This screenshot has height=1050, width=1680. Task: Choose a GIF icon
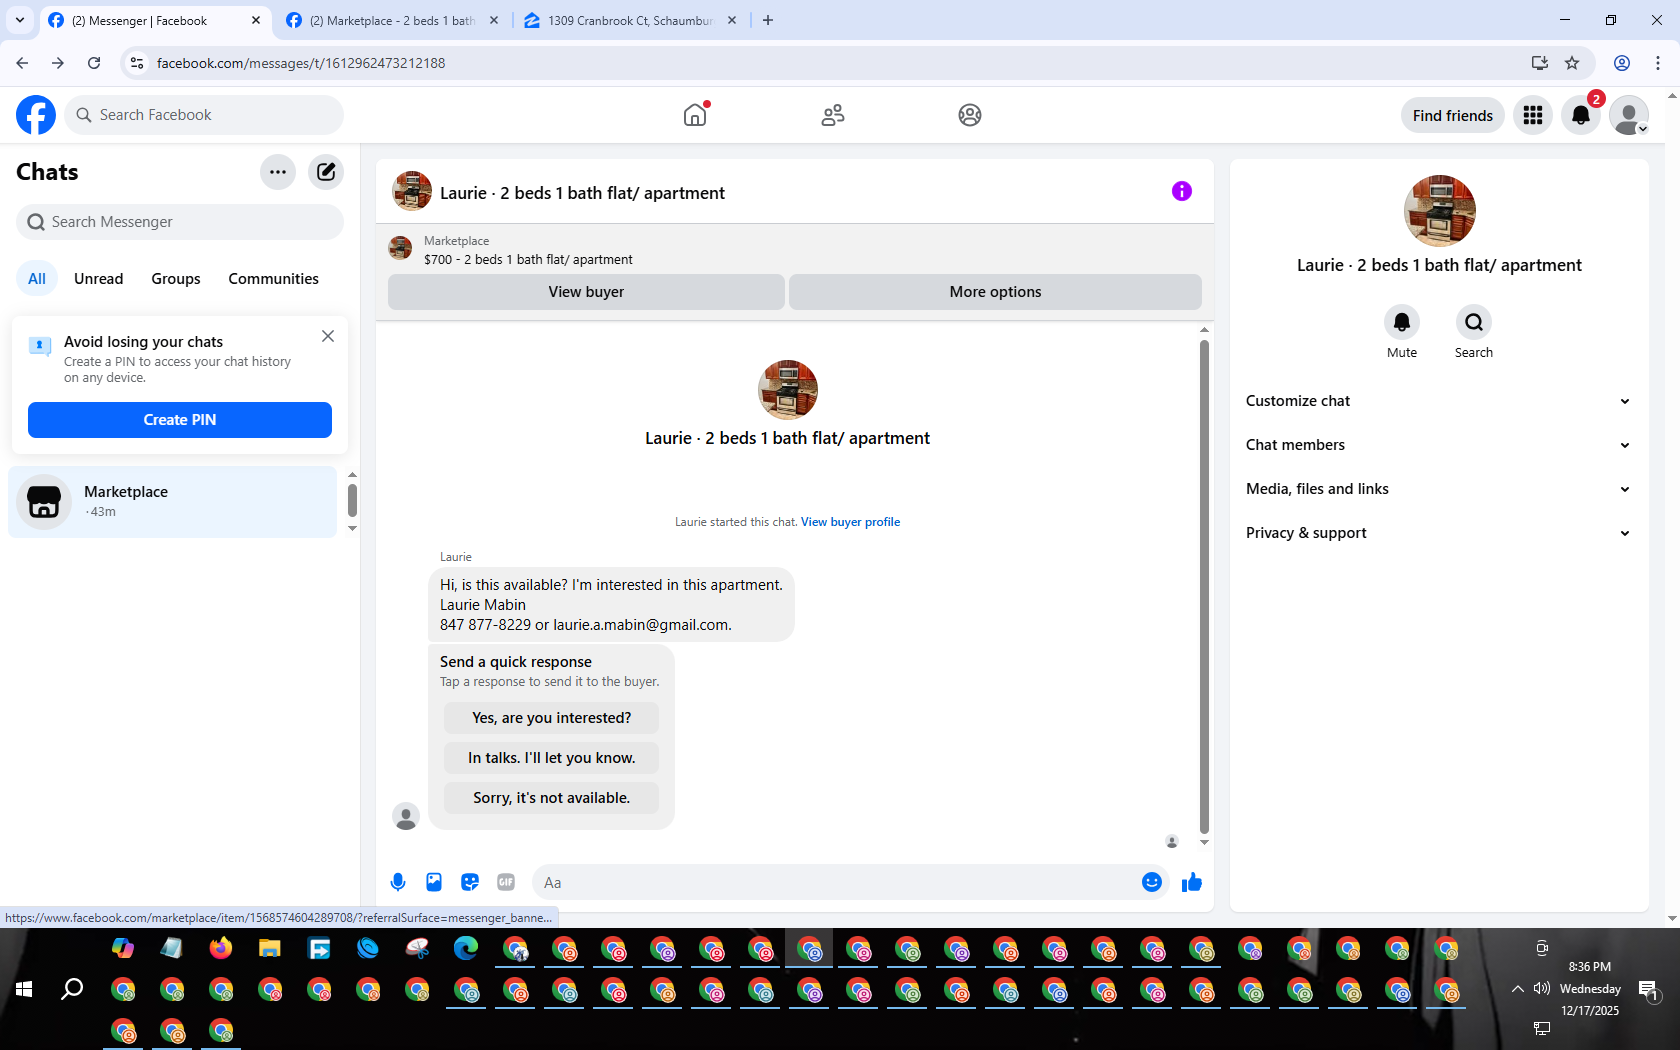506,882
